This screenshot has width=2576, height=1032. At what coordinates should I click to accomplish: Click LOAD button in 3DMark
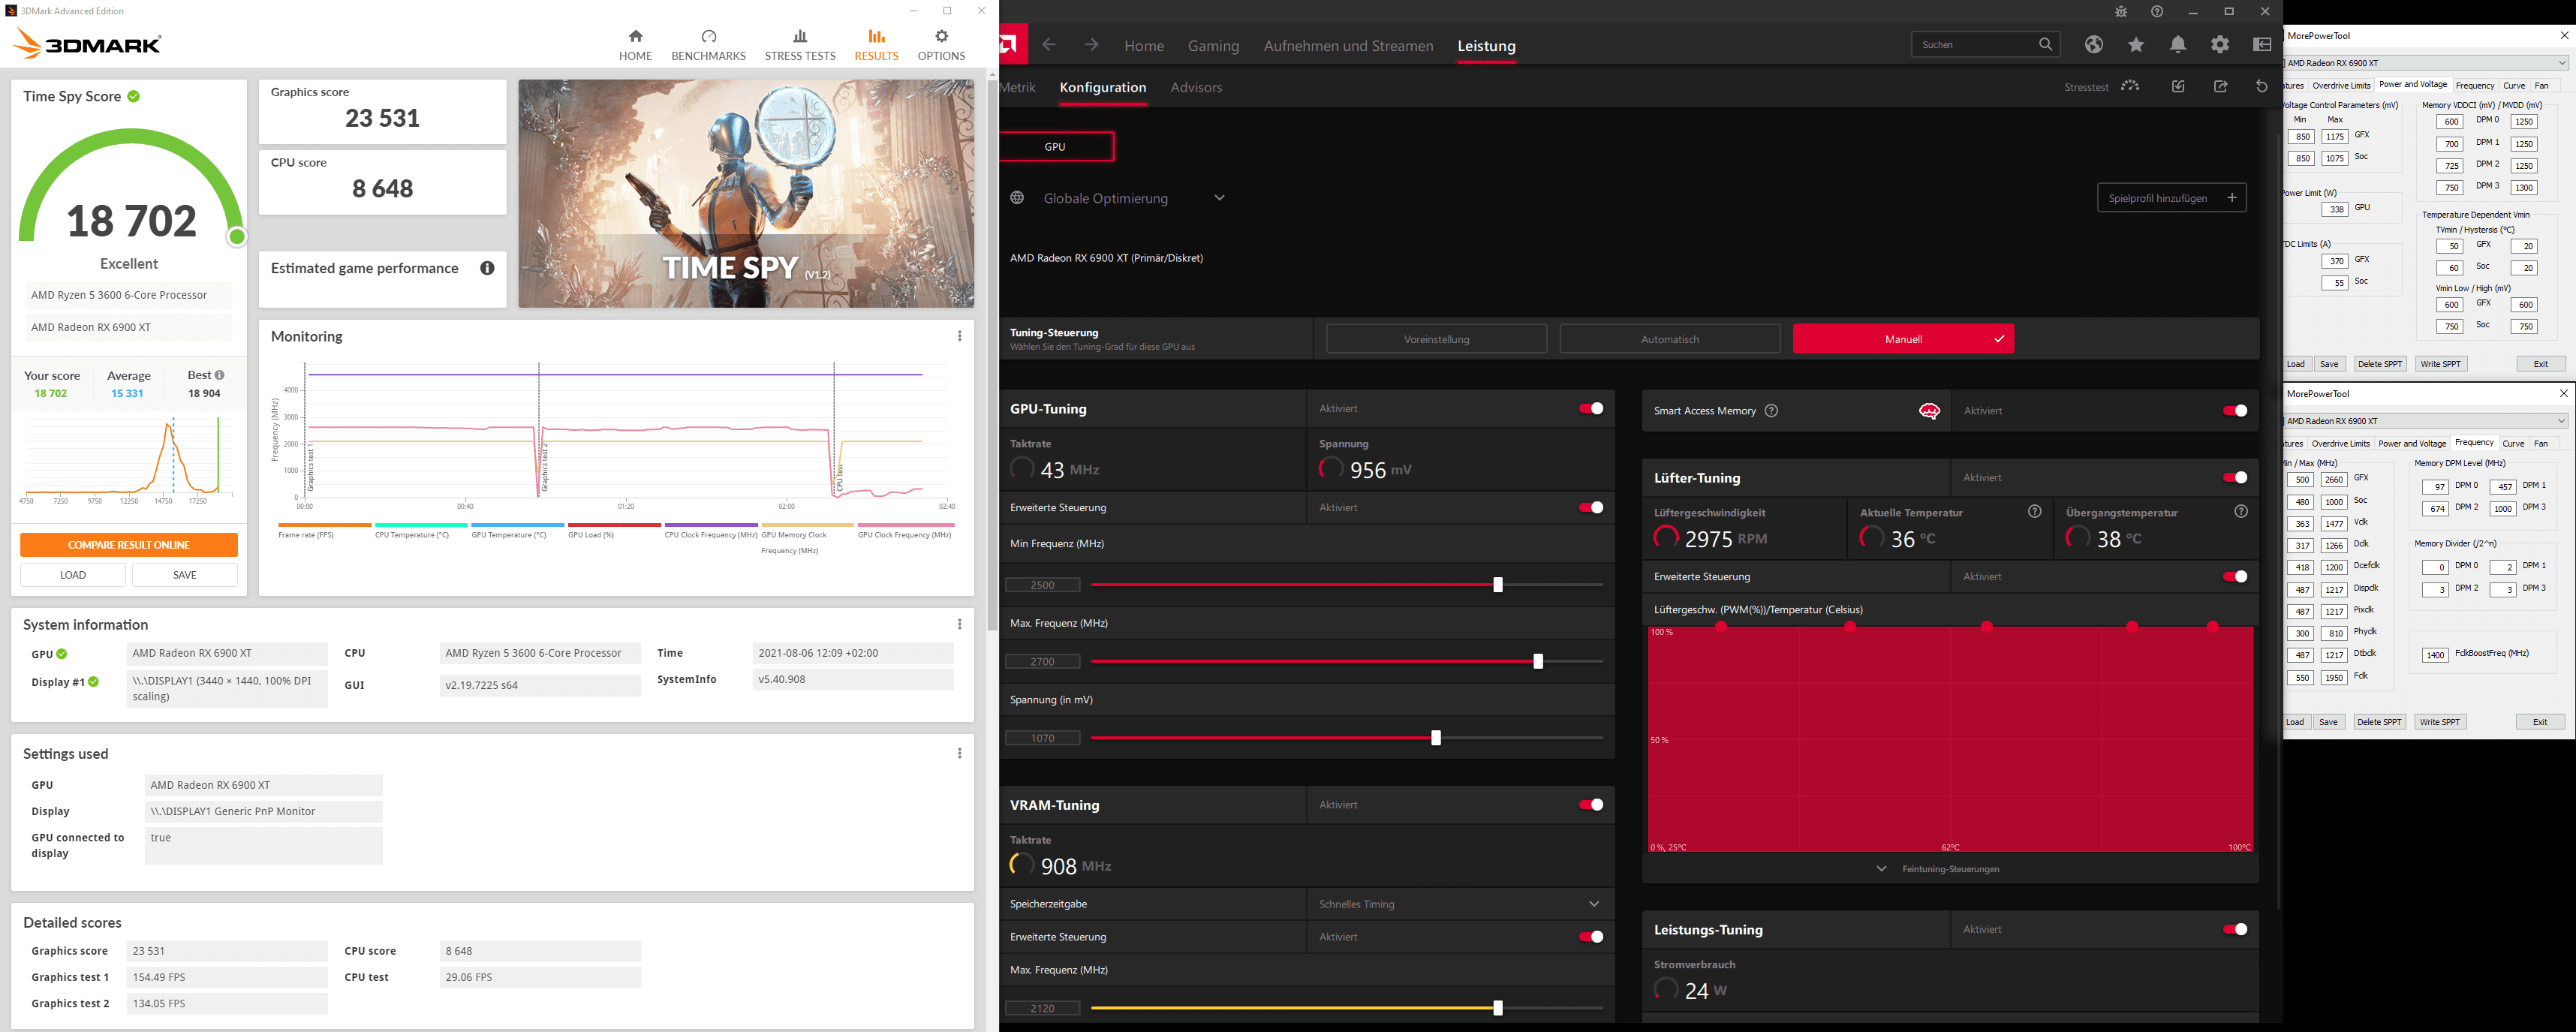pos(73,575)
